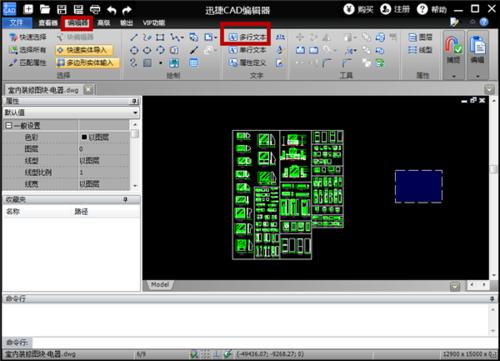
Task: Switch to the 查看器 ribbon tab
Action: click(48, 23)
